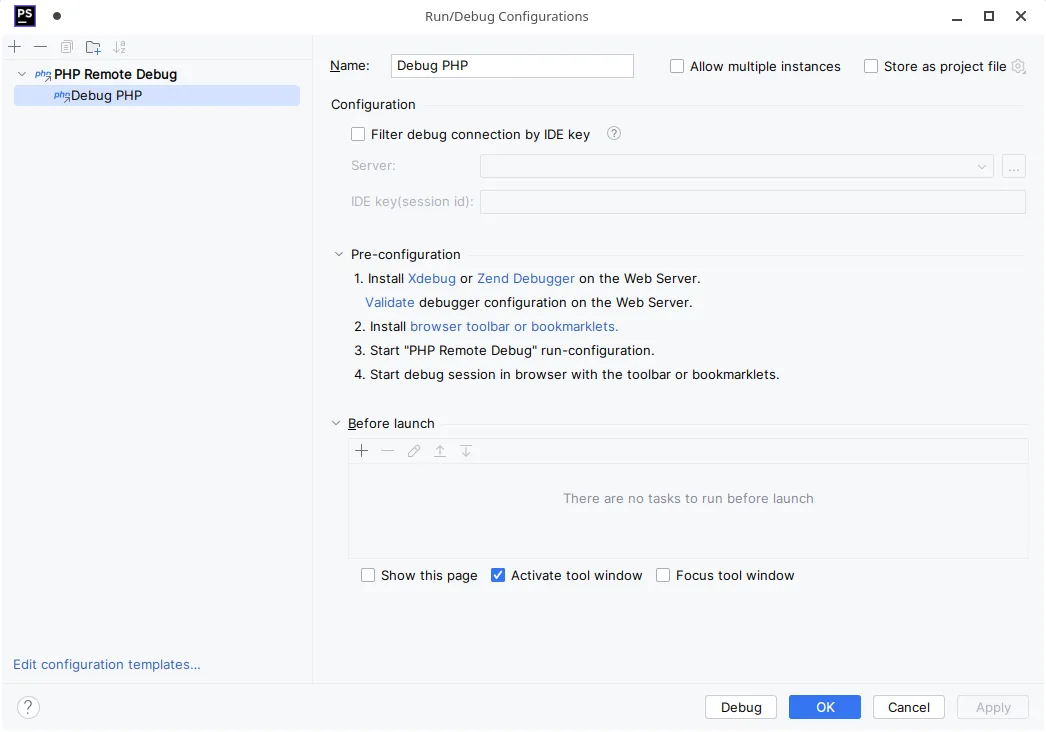This screenshot has height=732, width=1046.
Task: Click the help icon beside IDE key filter
Action: [x=614, y=133]
